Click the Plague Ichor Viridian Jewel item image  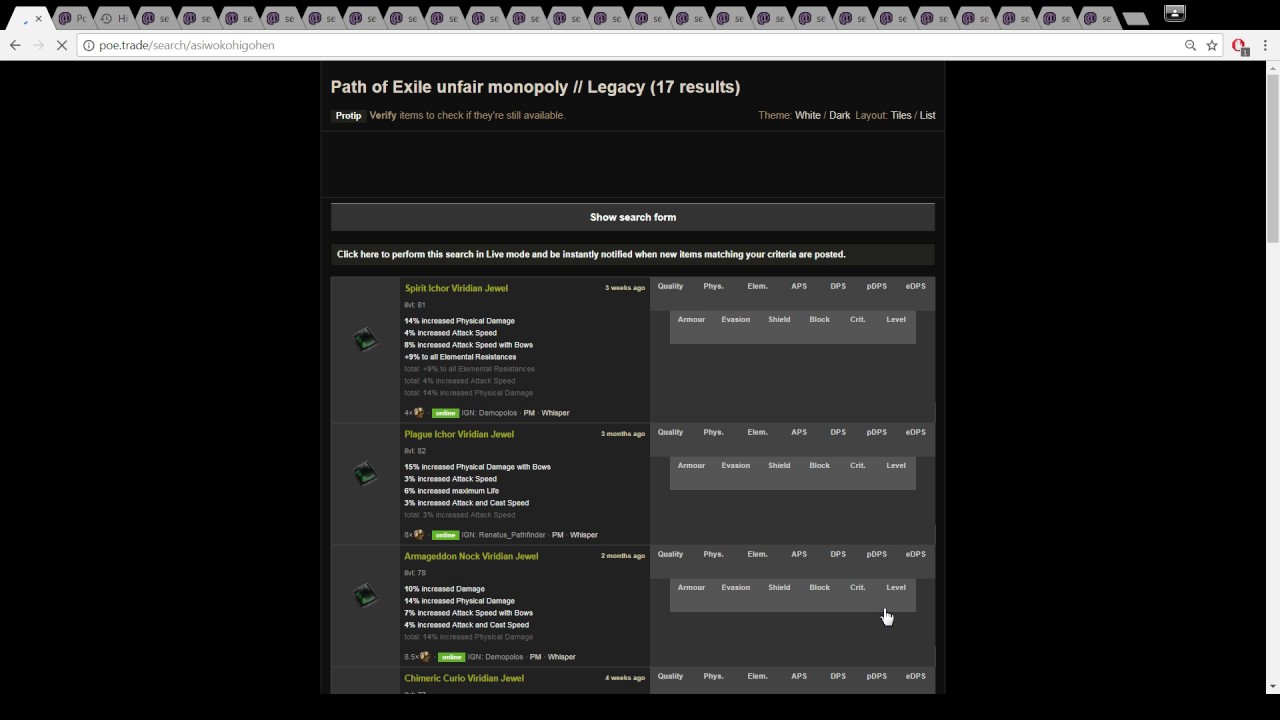365,474
